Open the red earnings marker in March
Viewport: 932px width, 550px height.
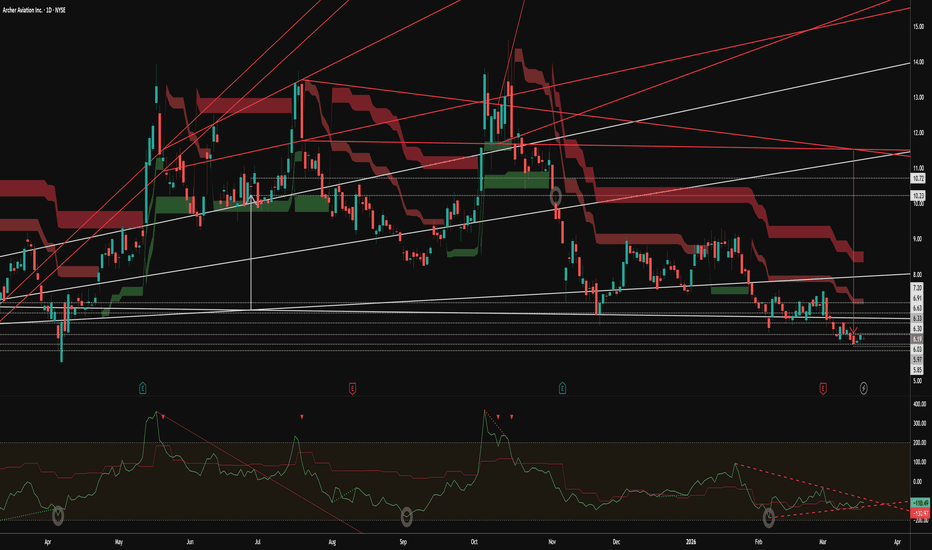click(x=822, y=386)
